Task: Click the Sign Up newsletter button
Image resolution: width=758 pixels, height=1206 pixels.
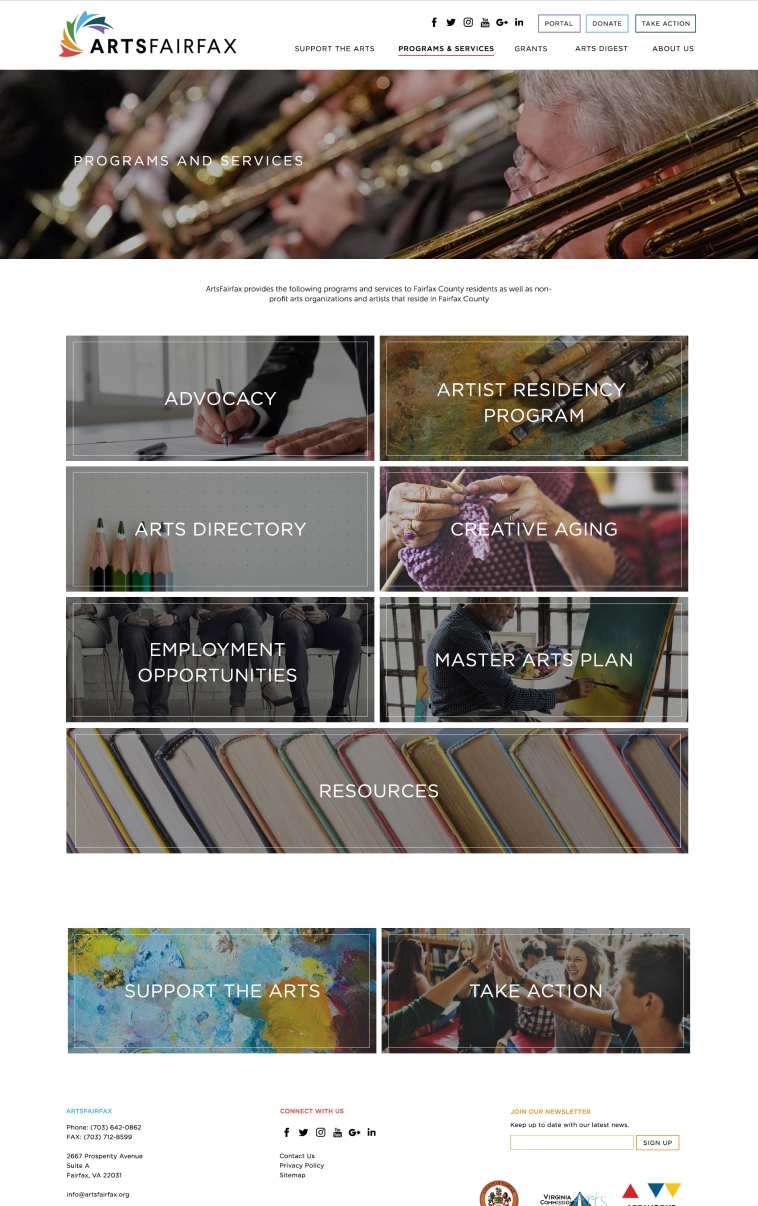Action: pos(657,1142)
